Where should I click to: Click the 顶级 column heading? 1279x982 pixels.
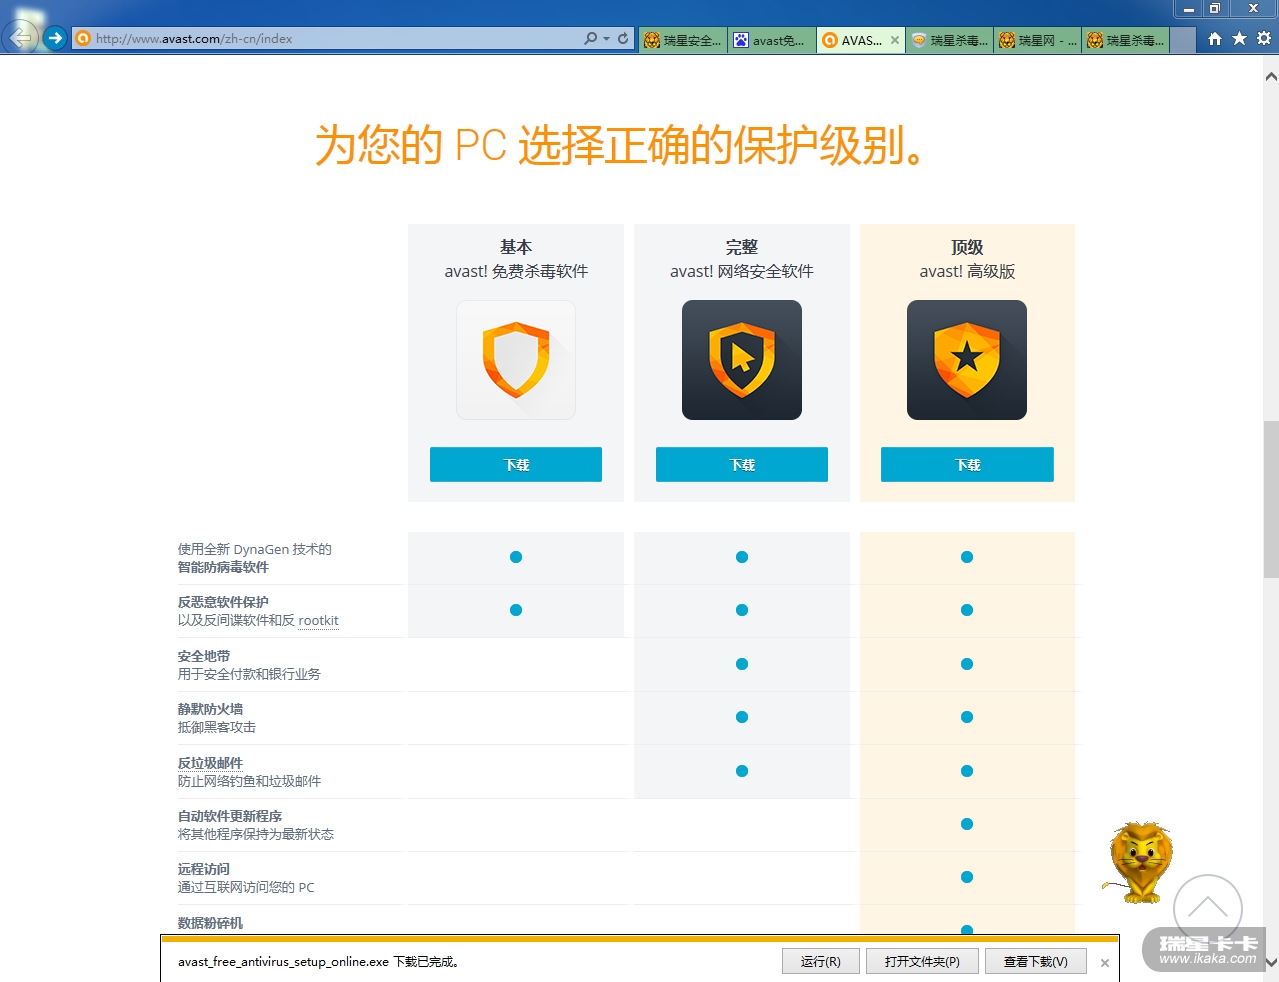coord(967,247)
